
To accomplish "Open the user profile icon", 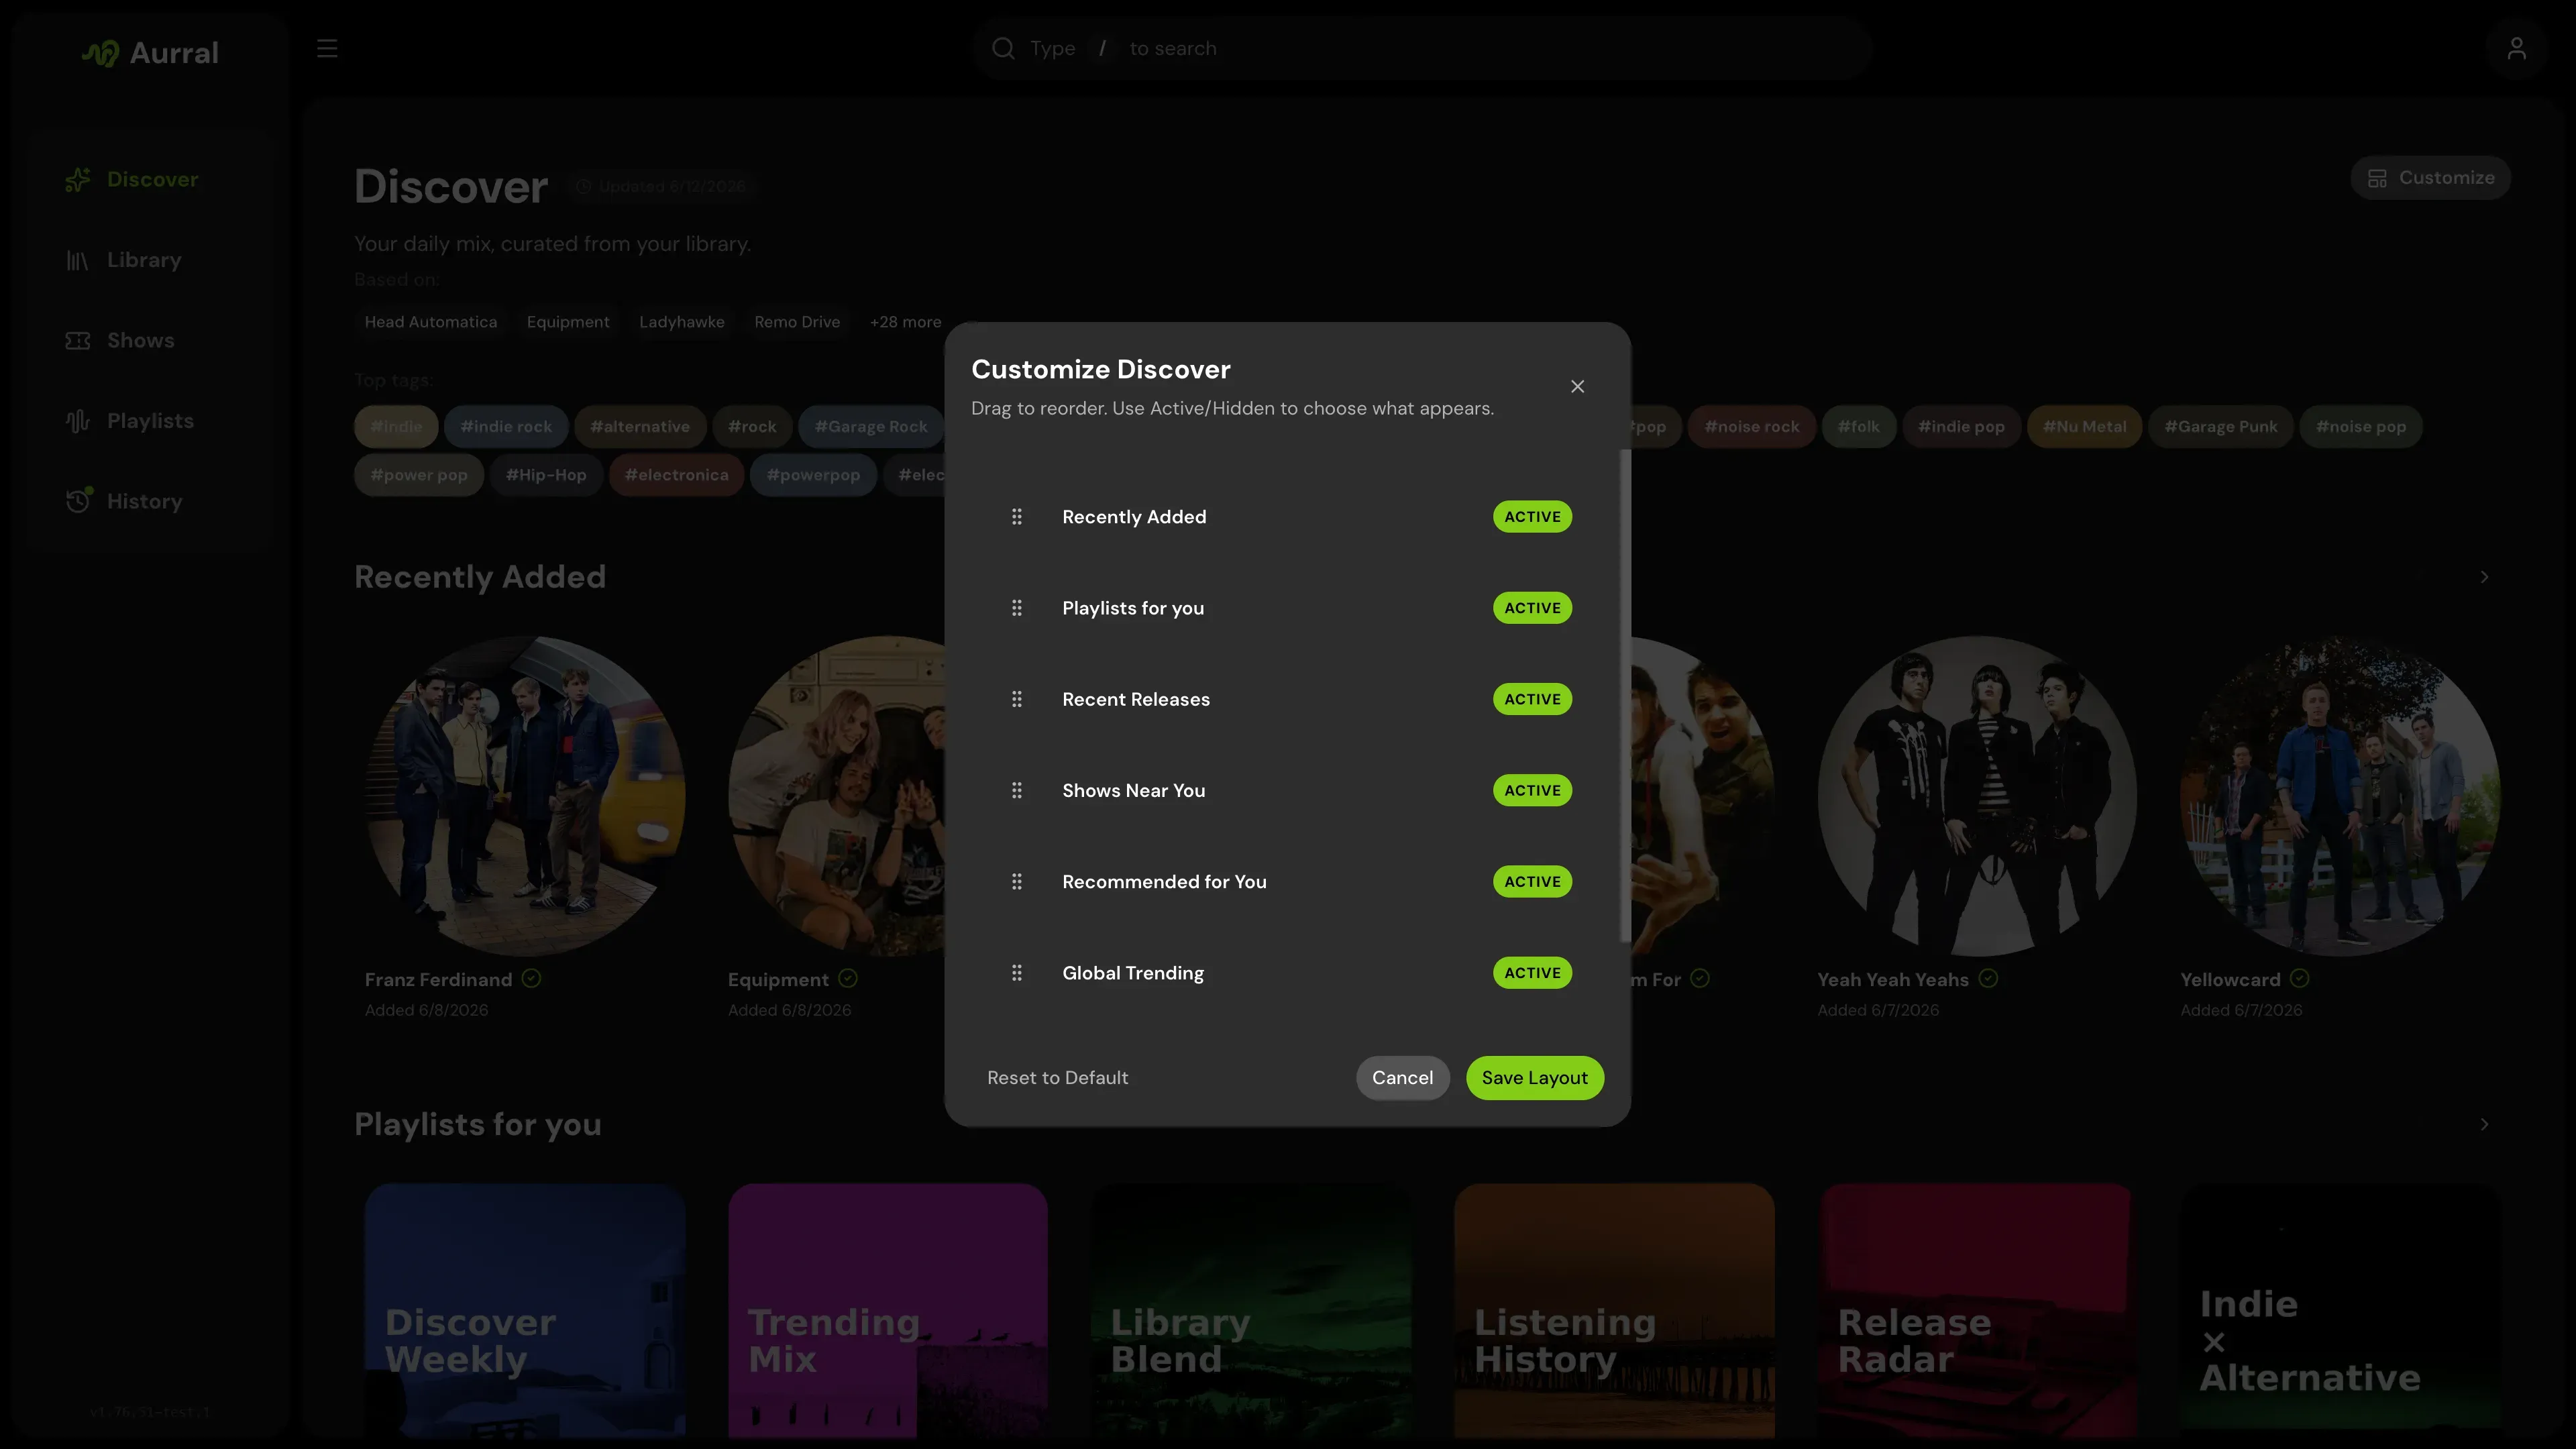I will click(x=2516, y=48).
